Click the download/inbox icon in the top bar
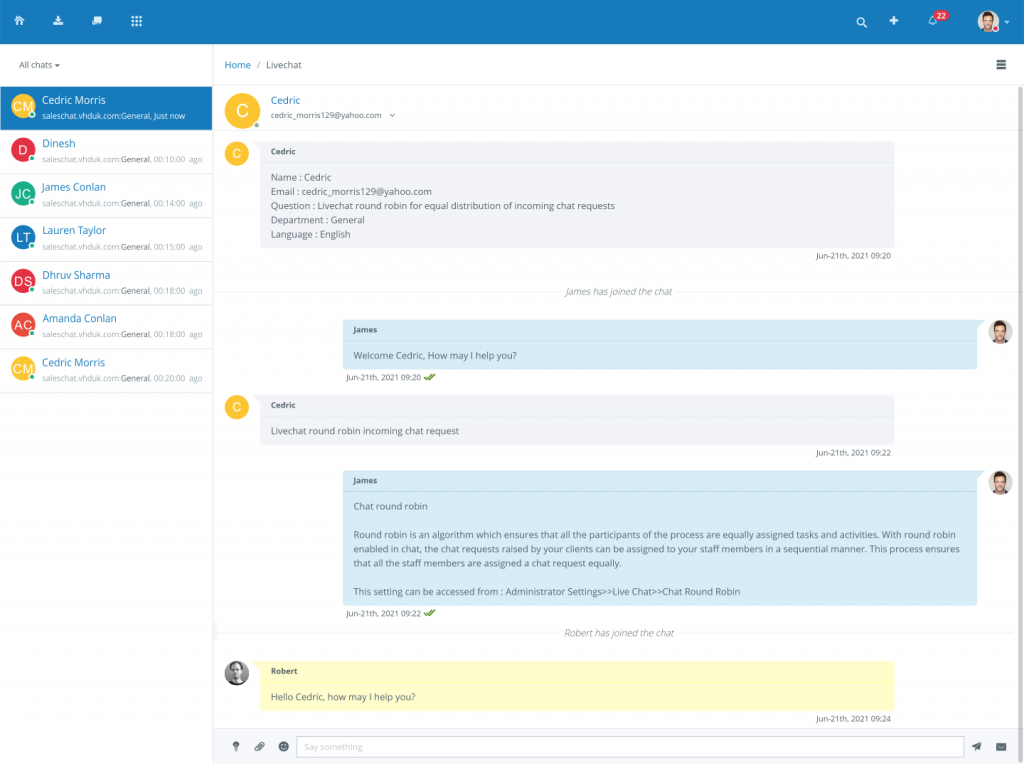 (x=58, y=20)
